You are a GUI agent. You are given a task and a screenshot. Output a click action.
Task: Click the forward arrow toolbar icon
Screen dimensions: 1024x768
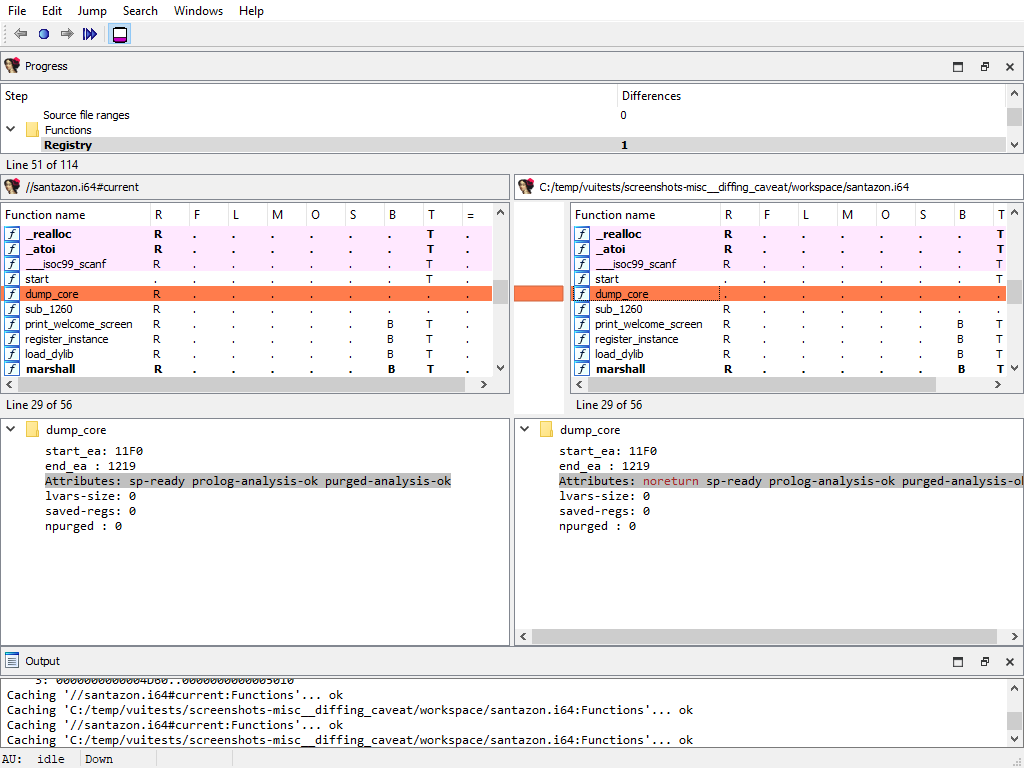click(x=67, y=34)
